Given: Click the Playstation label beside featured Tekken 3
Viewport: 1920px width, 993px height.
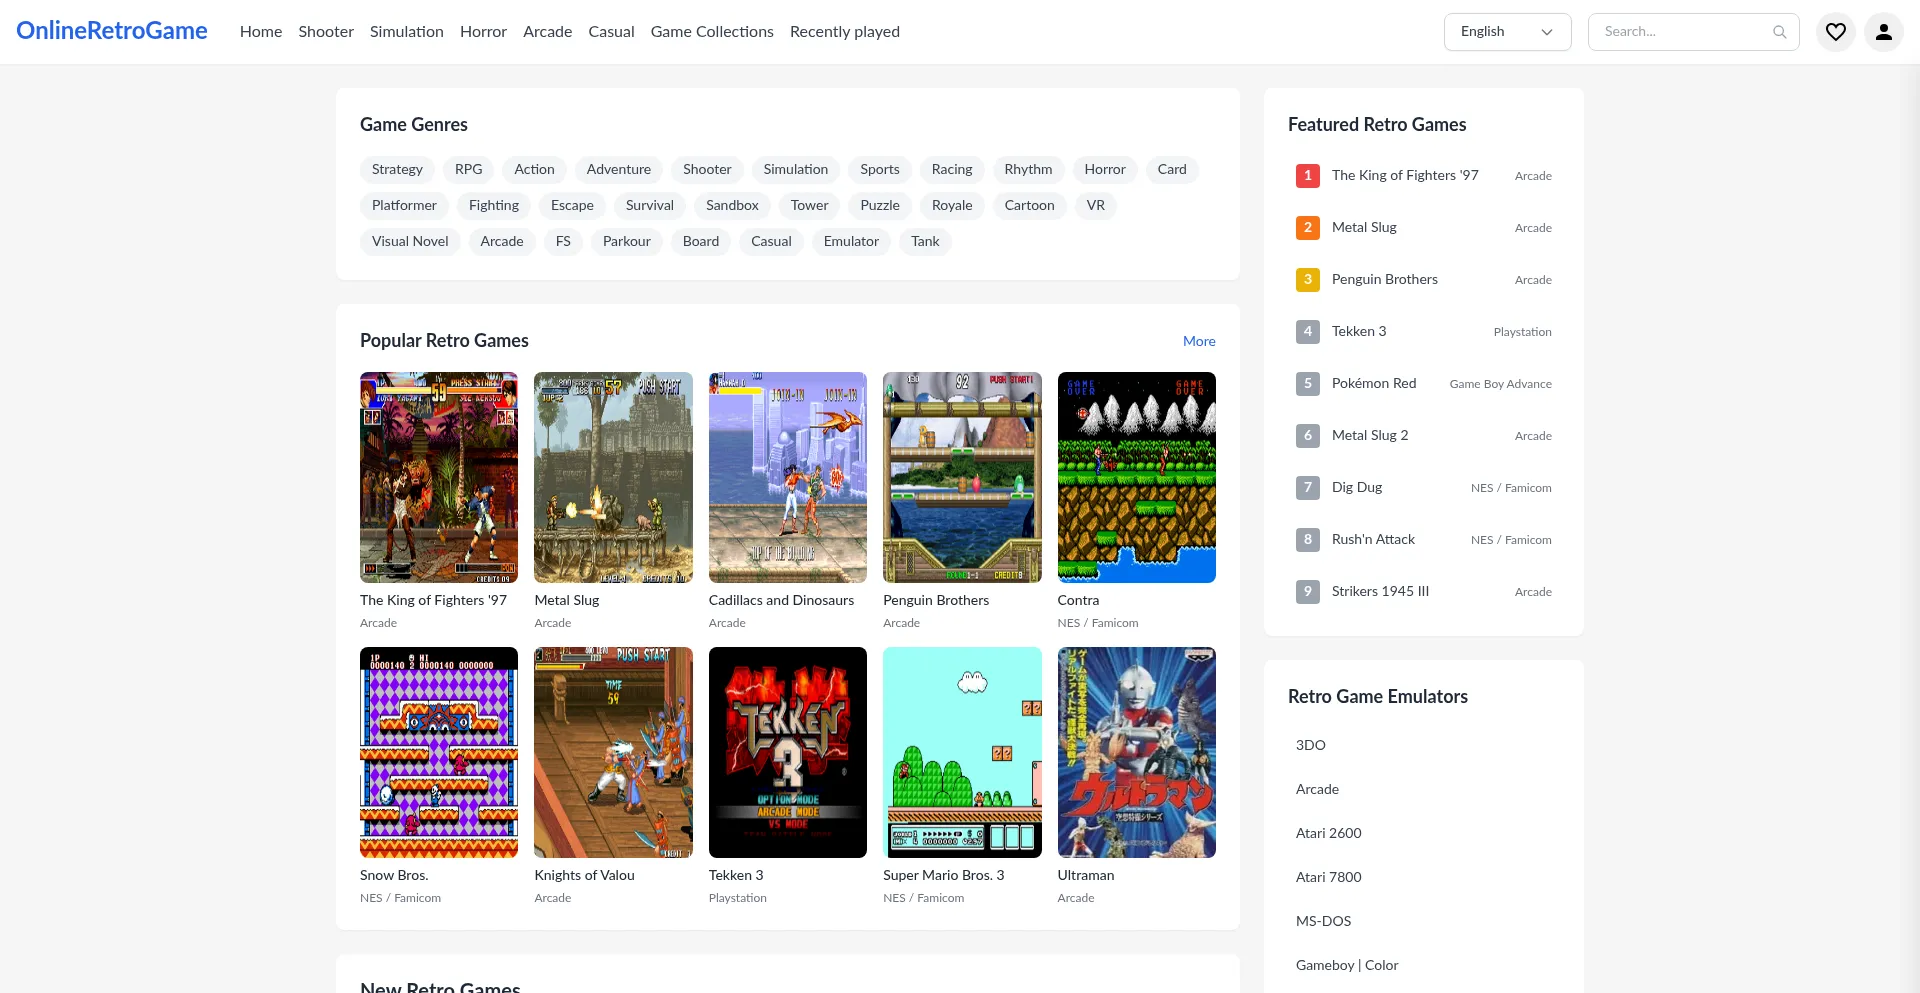Looking at the screenshot, I should [1522, 333].
